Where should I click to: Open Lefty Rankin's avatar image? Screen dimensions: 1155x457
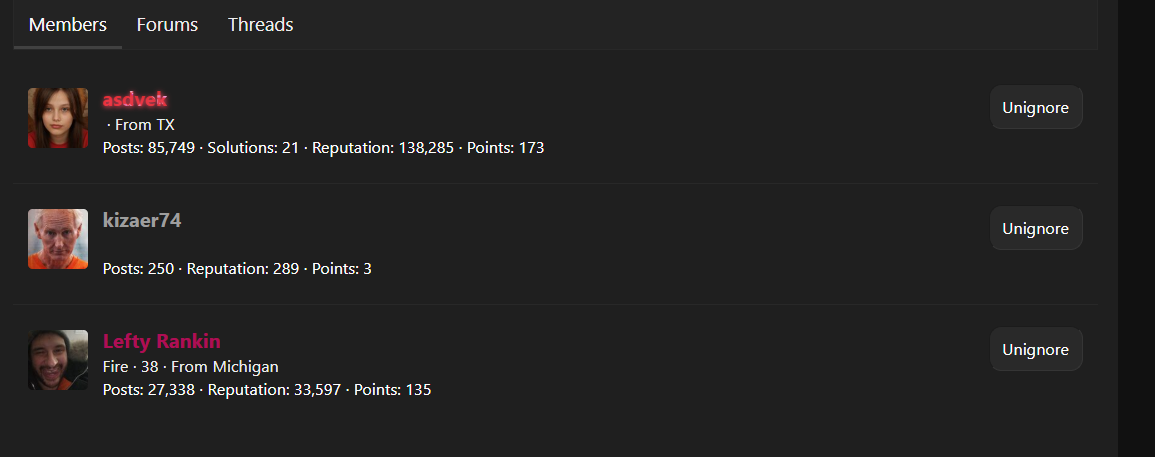[58, 360]
